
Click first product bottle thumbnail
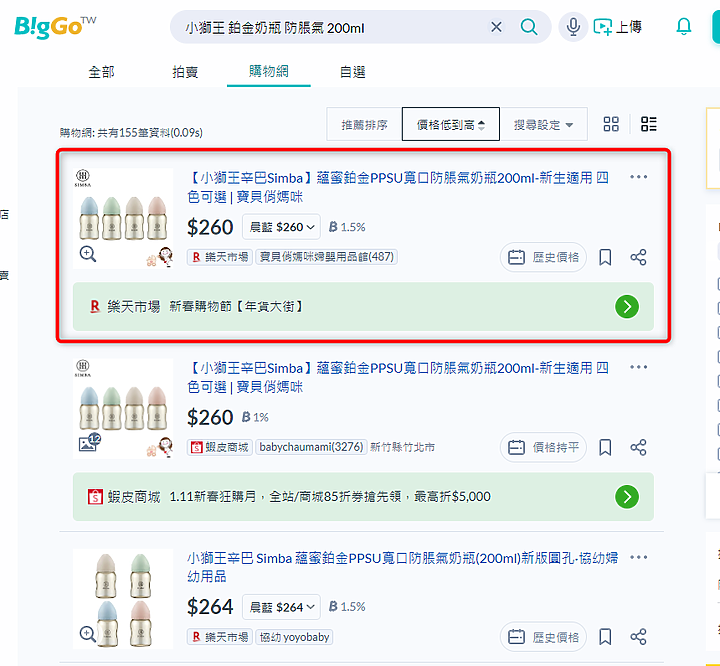coord(123,218)
